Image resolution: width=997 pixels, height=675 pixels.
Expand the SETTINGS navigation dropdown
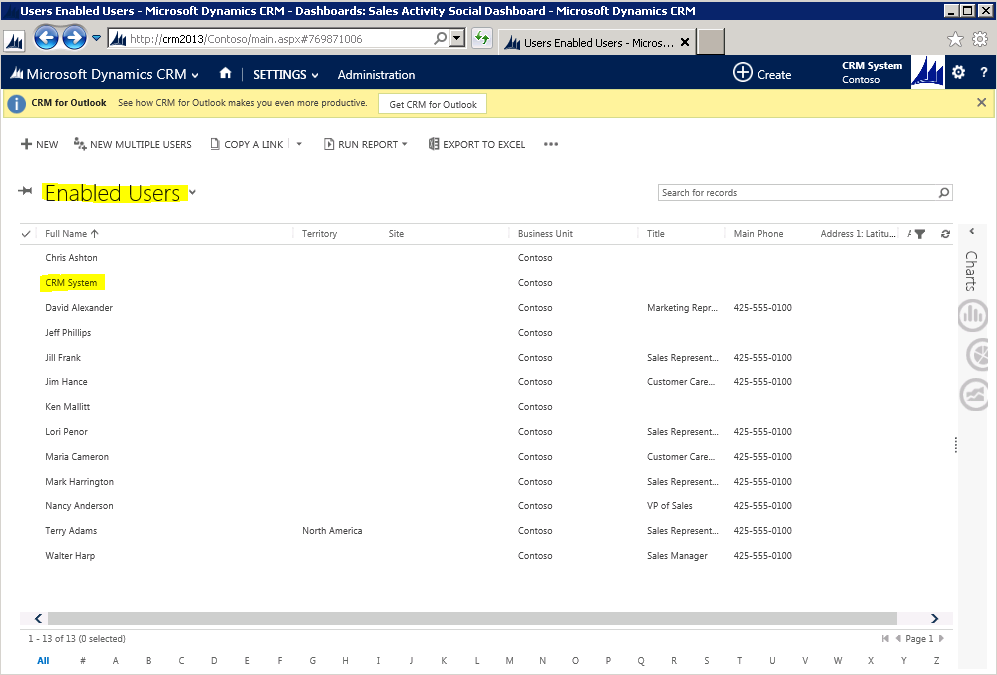tap(285, 74)
